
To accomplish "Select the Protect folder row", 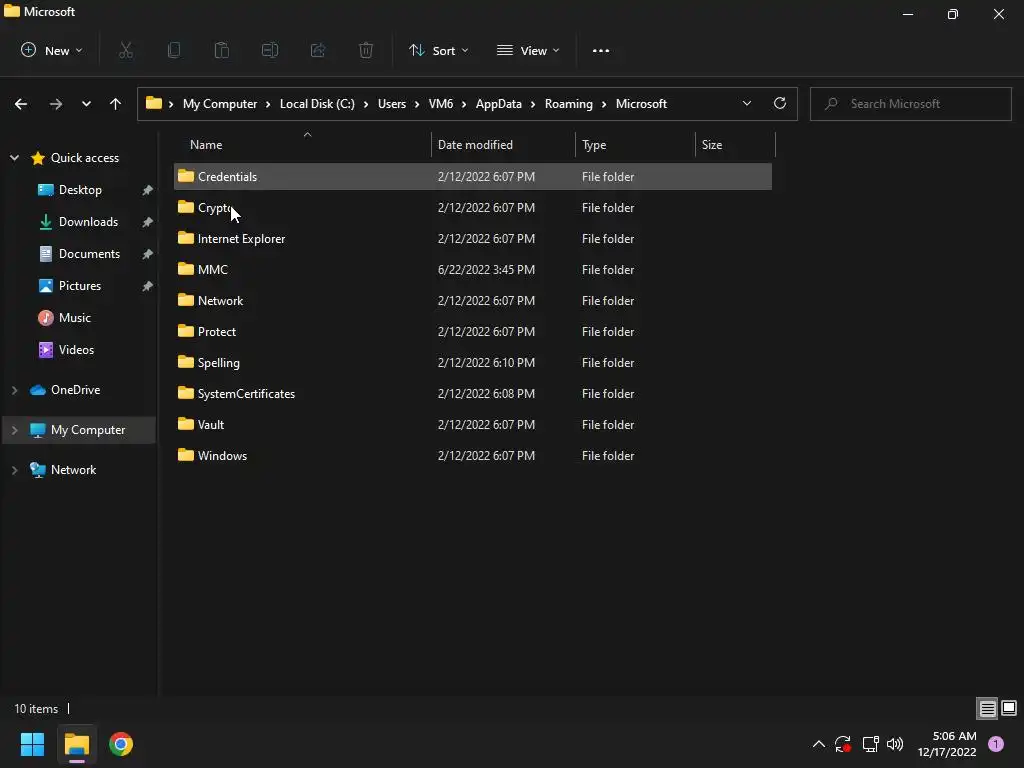I will [473, 332].
